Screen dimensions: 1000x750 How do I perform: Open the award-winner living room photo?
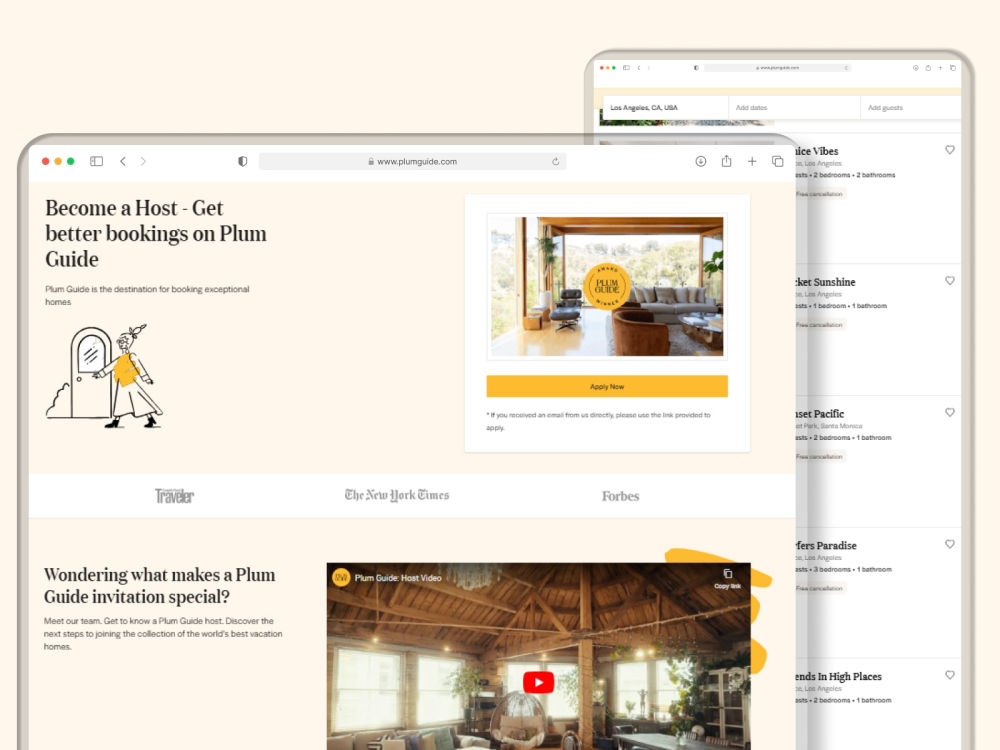point(607,286)
